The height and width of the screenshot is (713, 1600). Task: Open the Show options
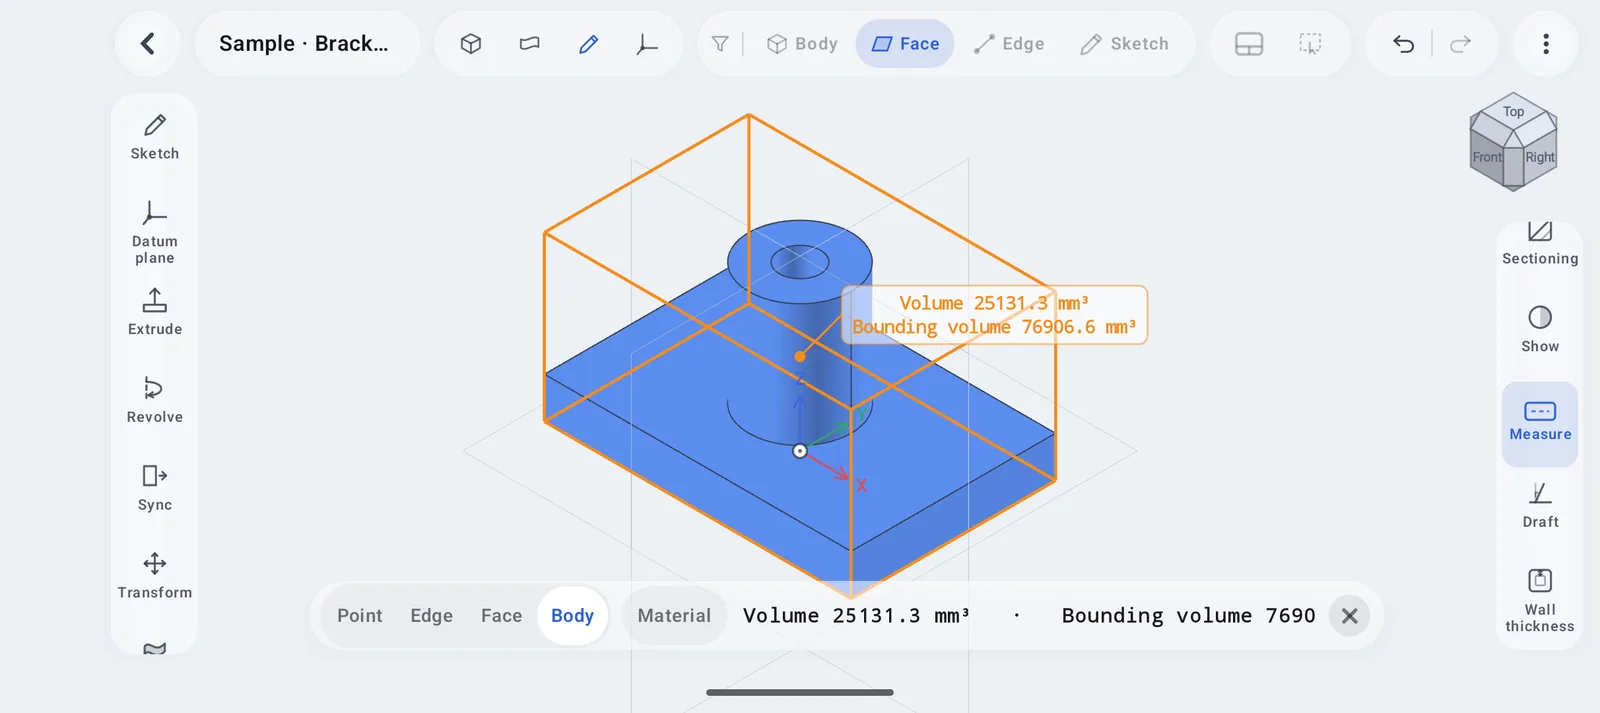(1540, 330)
